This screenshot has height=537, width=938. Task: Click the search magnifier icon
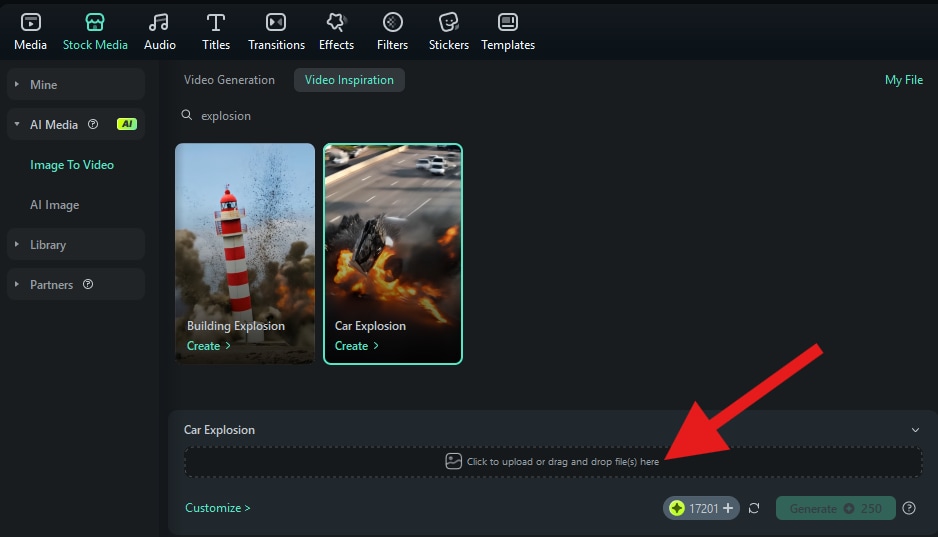tap(187, 115)
